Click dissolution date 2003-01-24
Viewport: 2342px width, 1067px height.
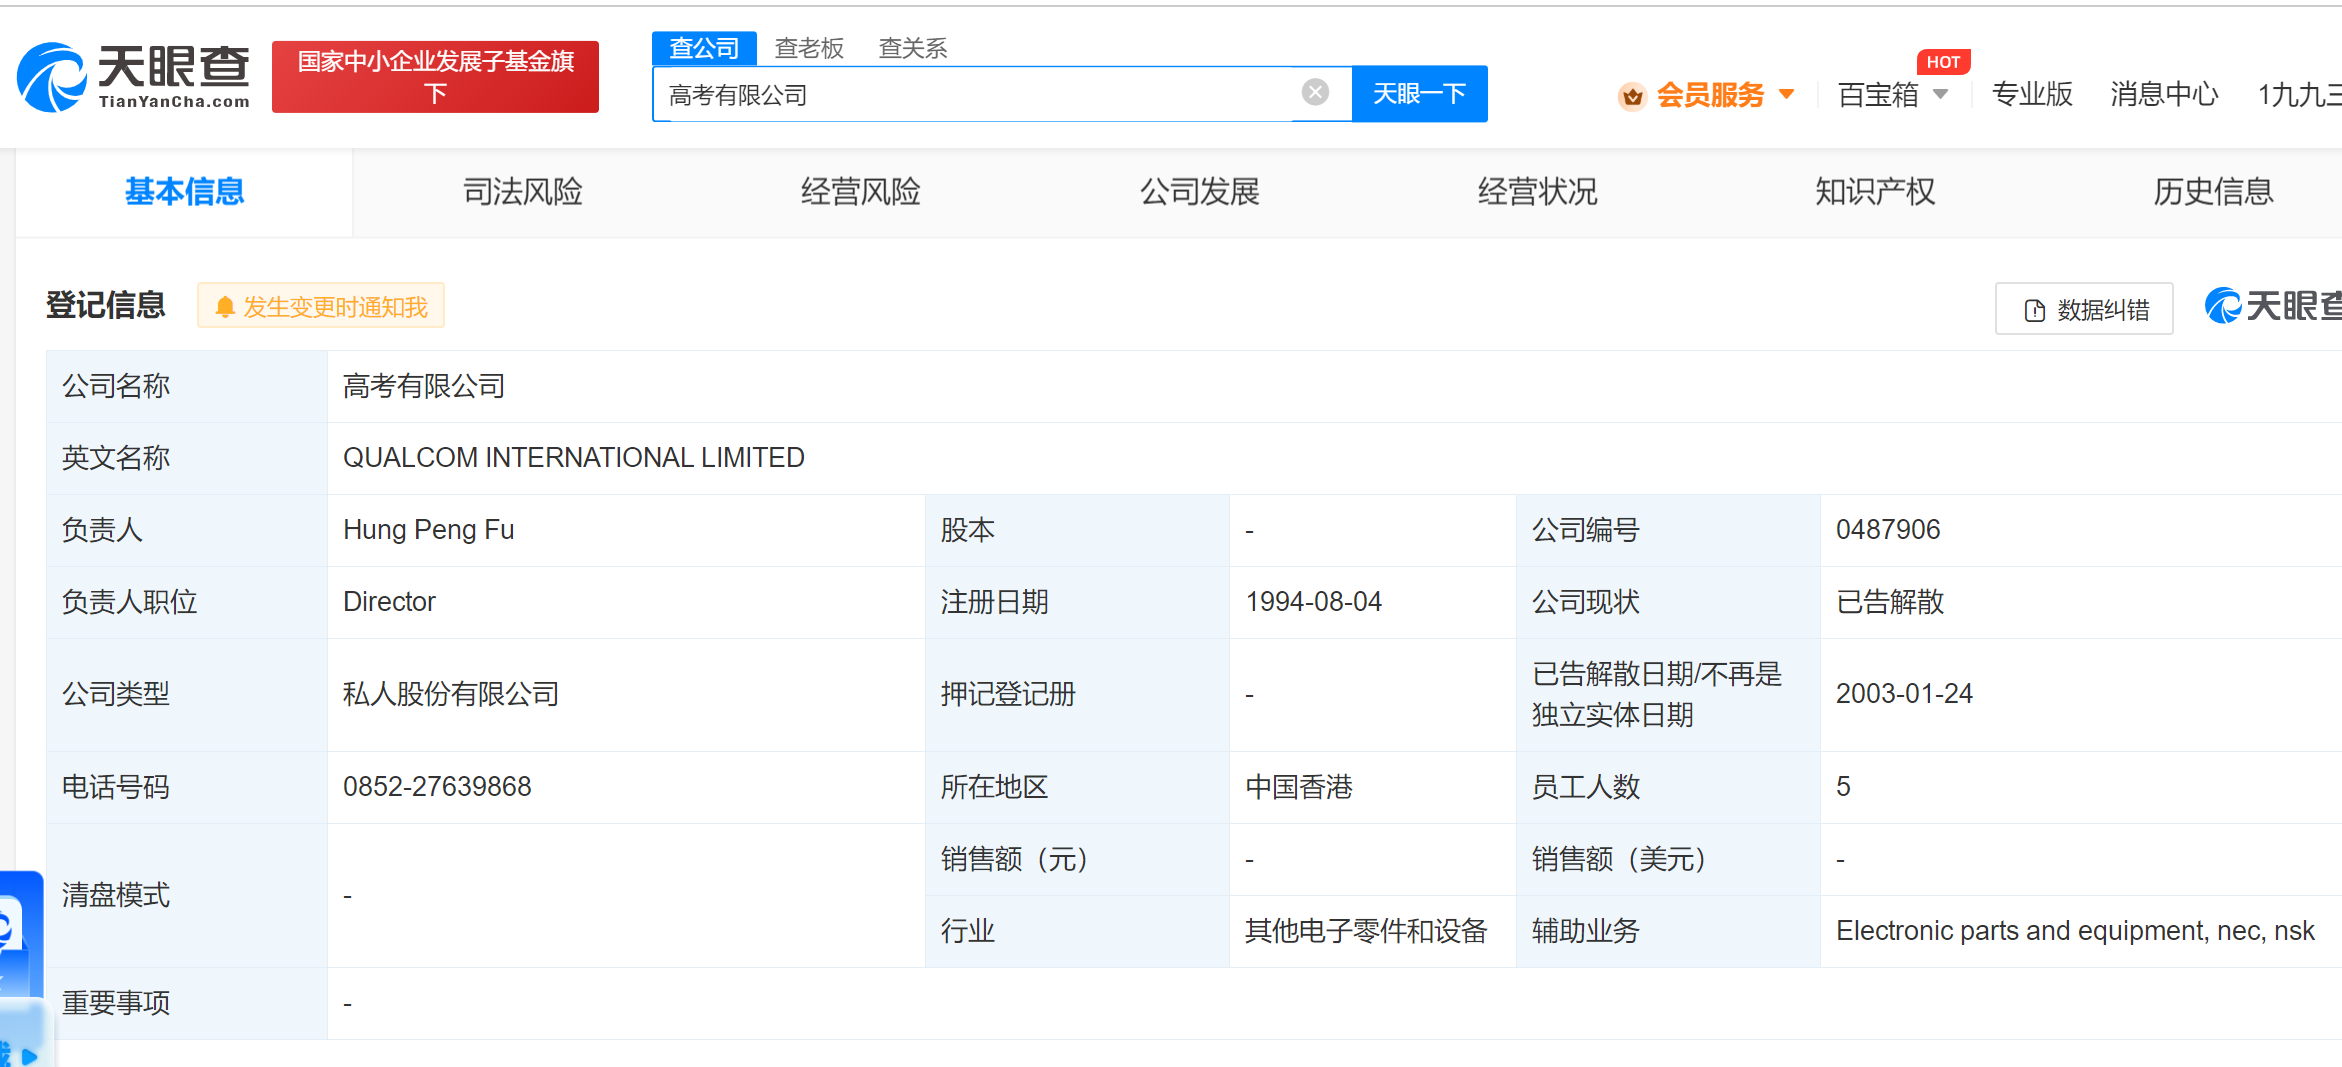[1904, 694]
